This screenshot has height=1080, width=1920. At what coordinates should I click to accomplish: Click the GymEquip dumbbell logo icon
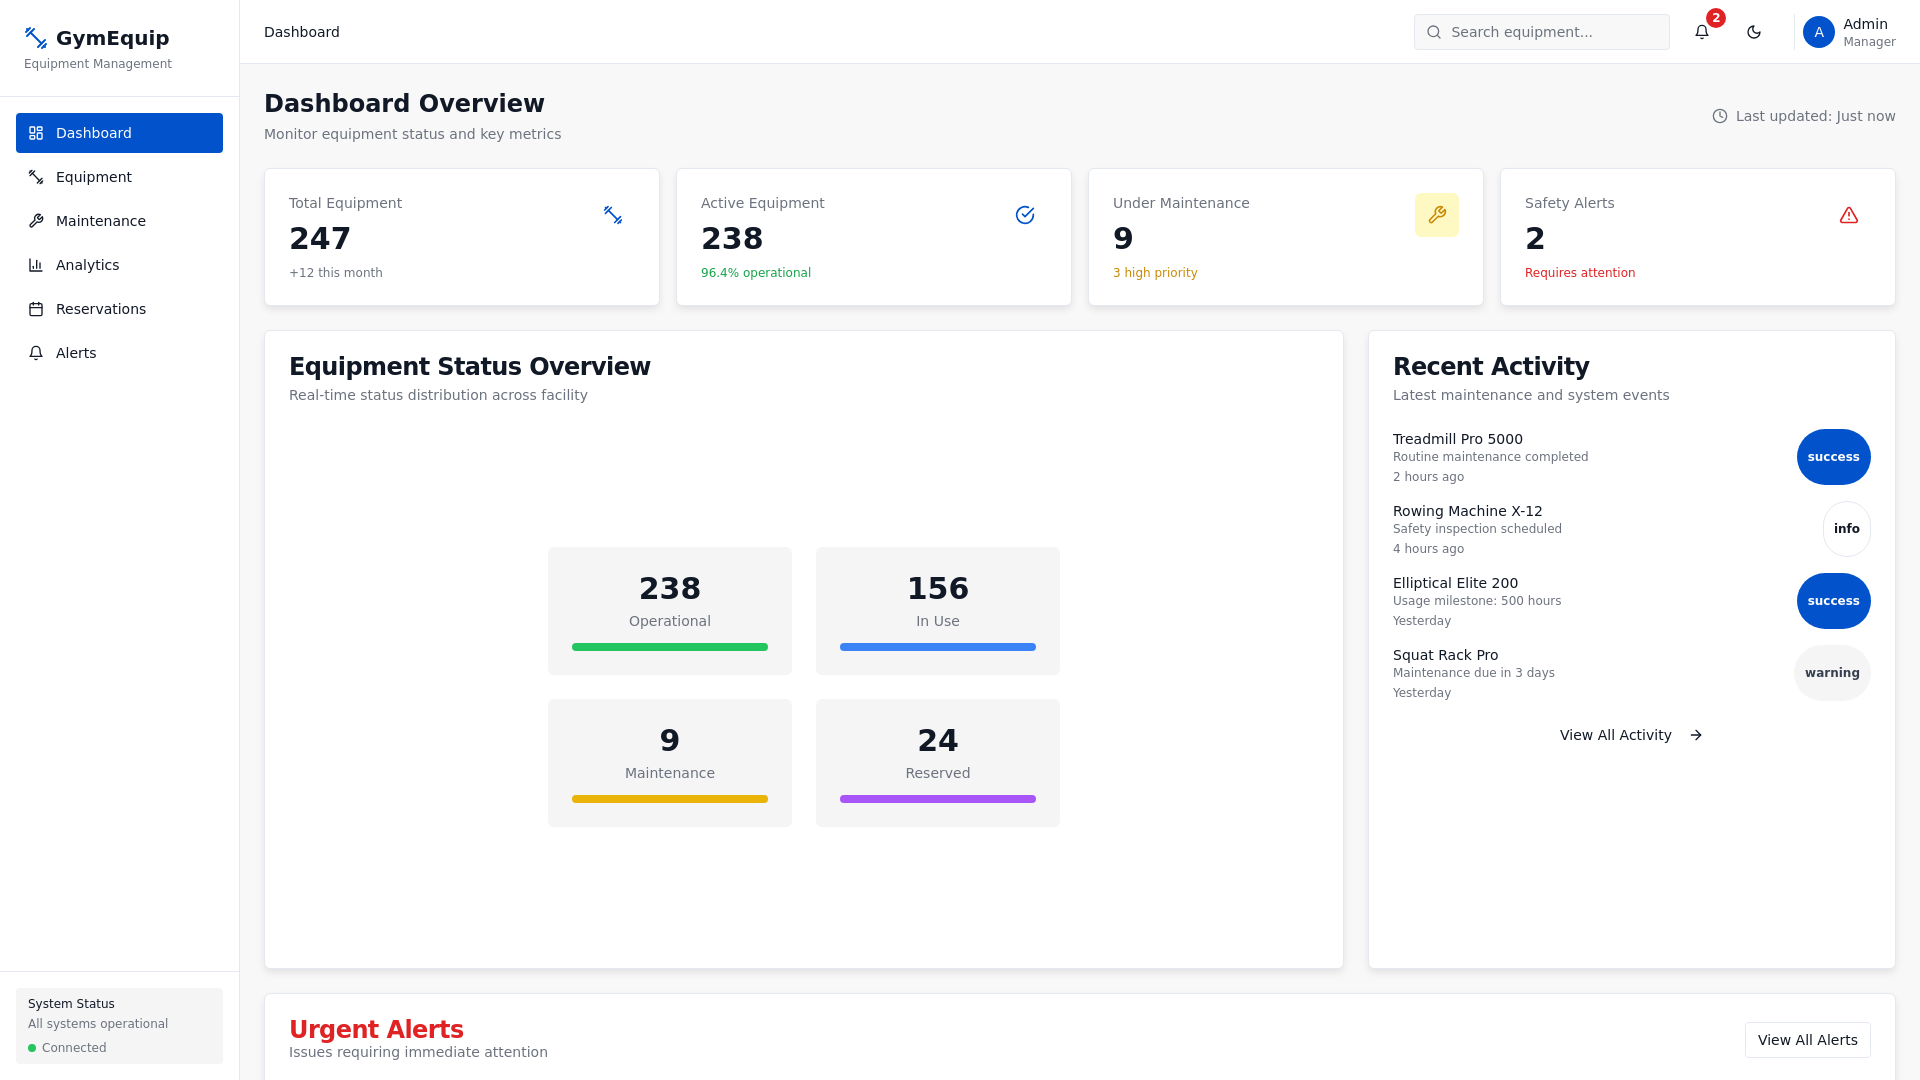point(36,38)
